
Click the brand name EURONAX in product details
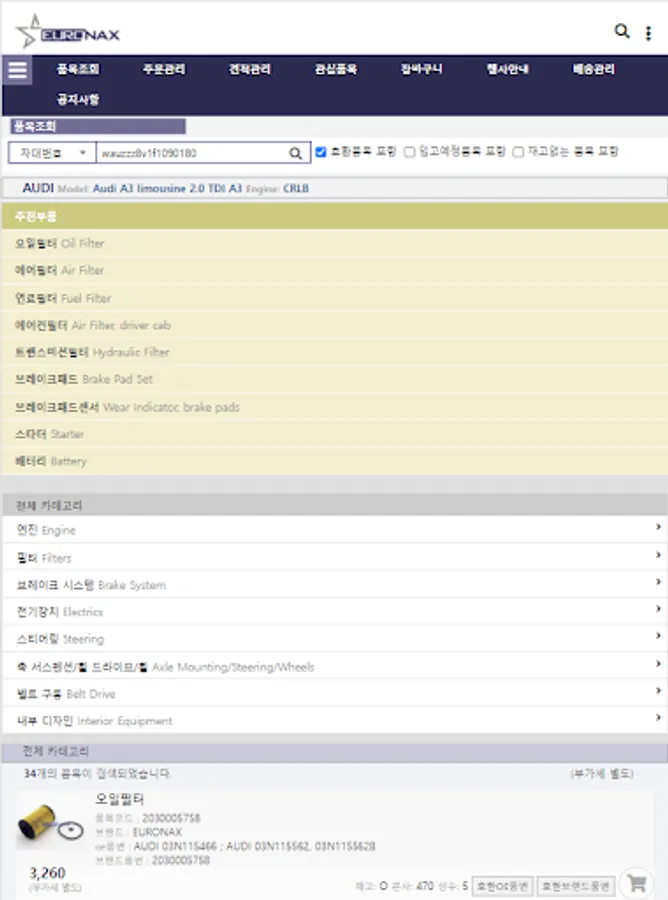157,832
